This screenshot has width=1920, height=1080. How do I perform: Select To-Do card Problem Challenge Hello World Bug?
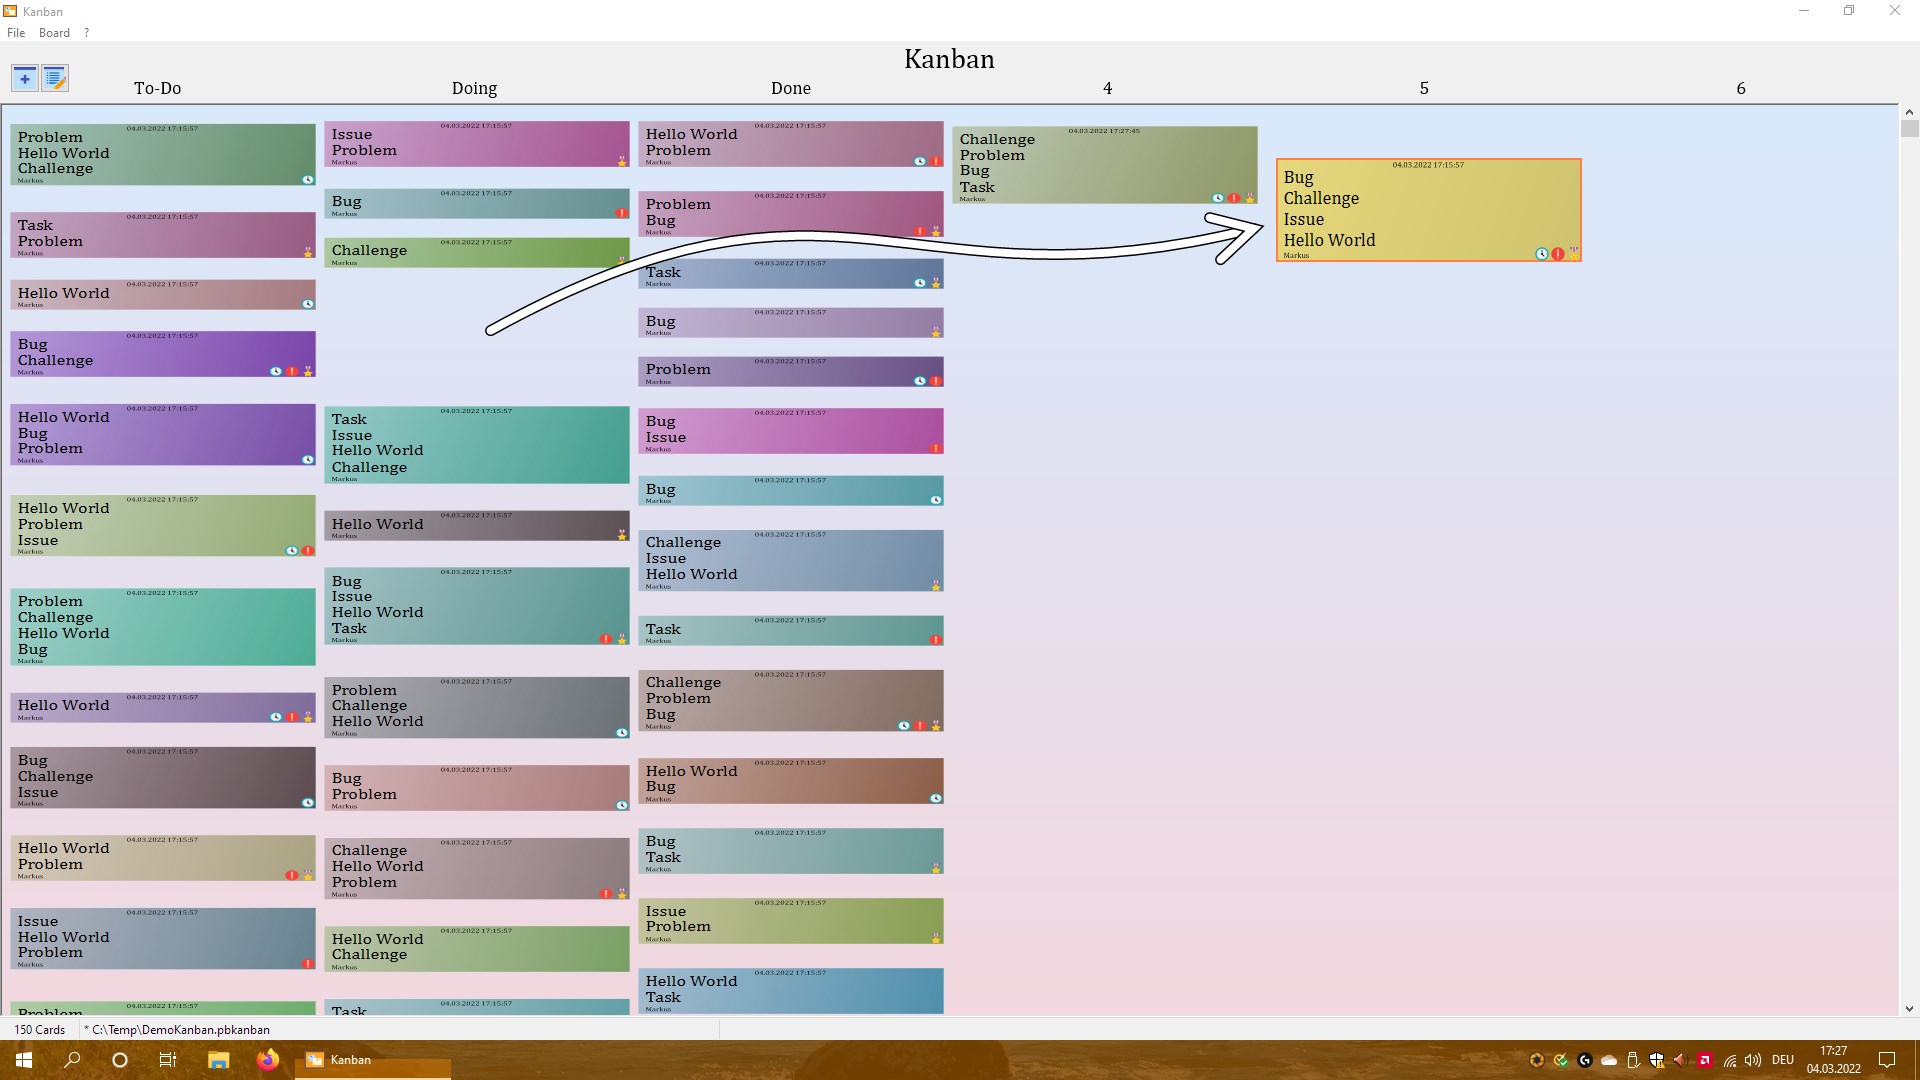point(163,627)
